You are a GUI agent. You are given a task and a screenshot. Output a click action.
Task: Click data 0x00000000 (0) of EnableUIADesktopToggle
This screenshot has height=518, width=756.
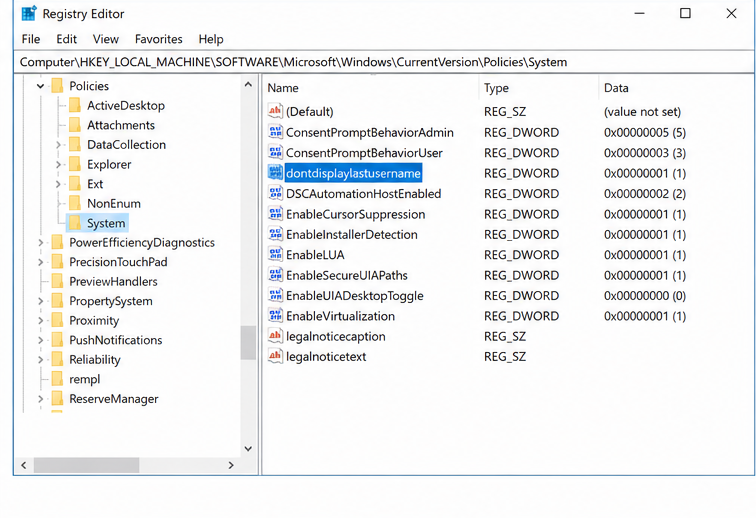[645, 296]
